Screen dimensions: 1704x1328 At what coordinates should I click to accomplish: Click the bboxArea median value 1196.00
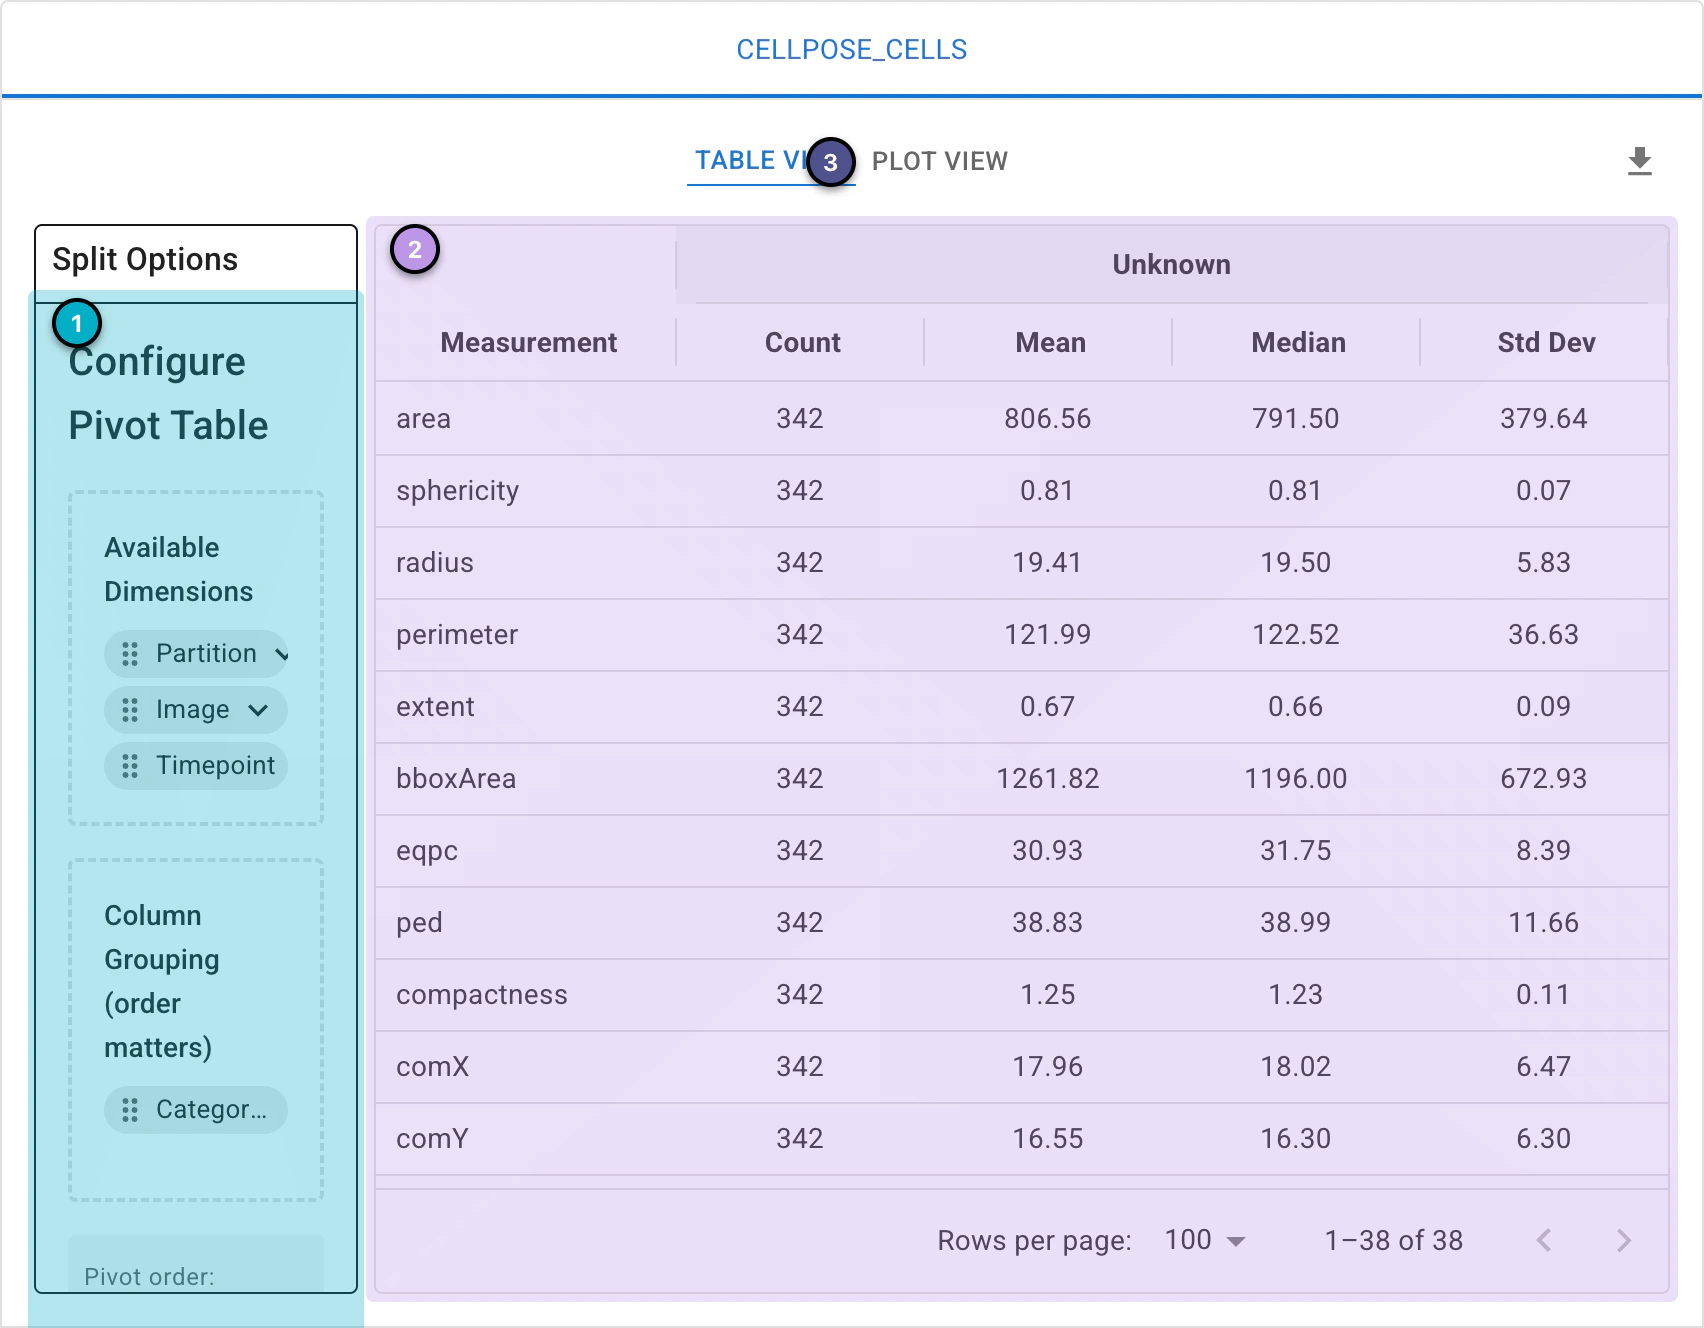click(1296, 779)
